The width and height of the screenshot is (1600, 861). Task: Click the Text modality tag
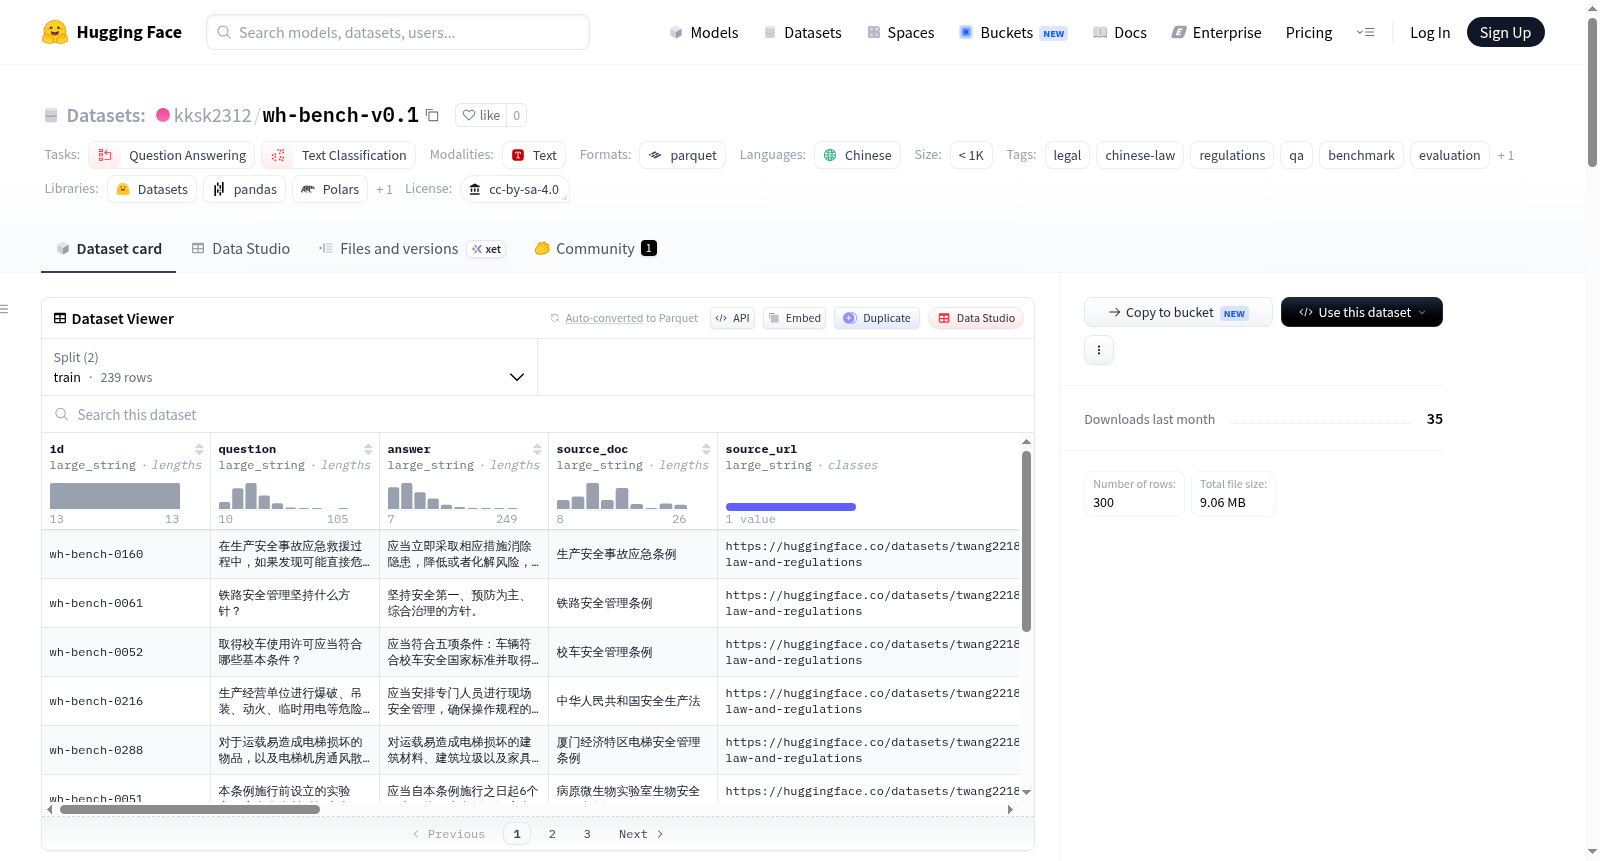[x=534, y=155]
